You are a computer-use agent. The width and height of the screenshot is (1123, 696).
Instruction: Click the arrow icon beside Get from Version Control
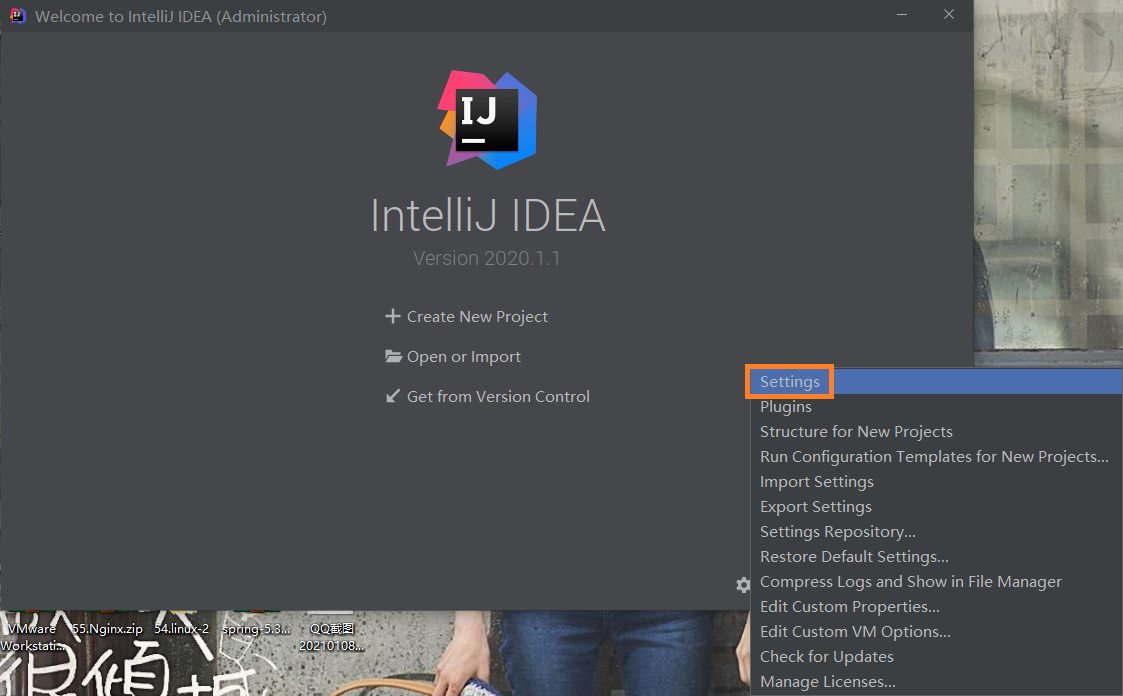pyautogui.click(x=392, y=396)
